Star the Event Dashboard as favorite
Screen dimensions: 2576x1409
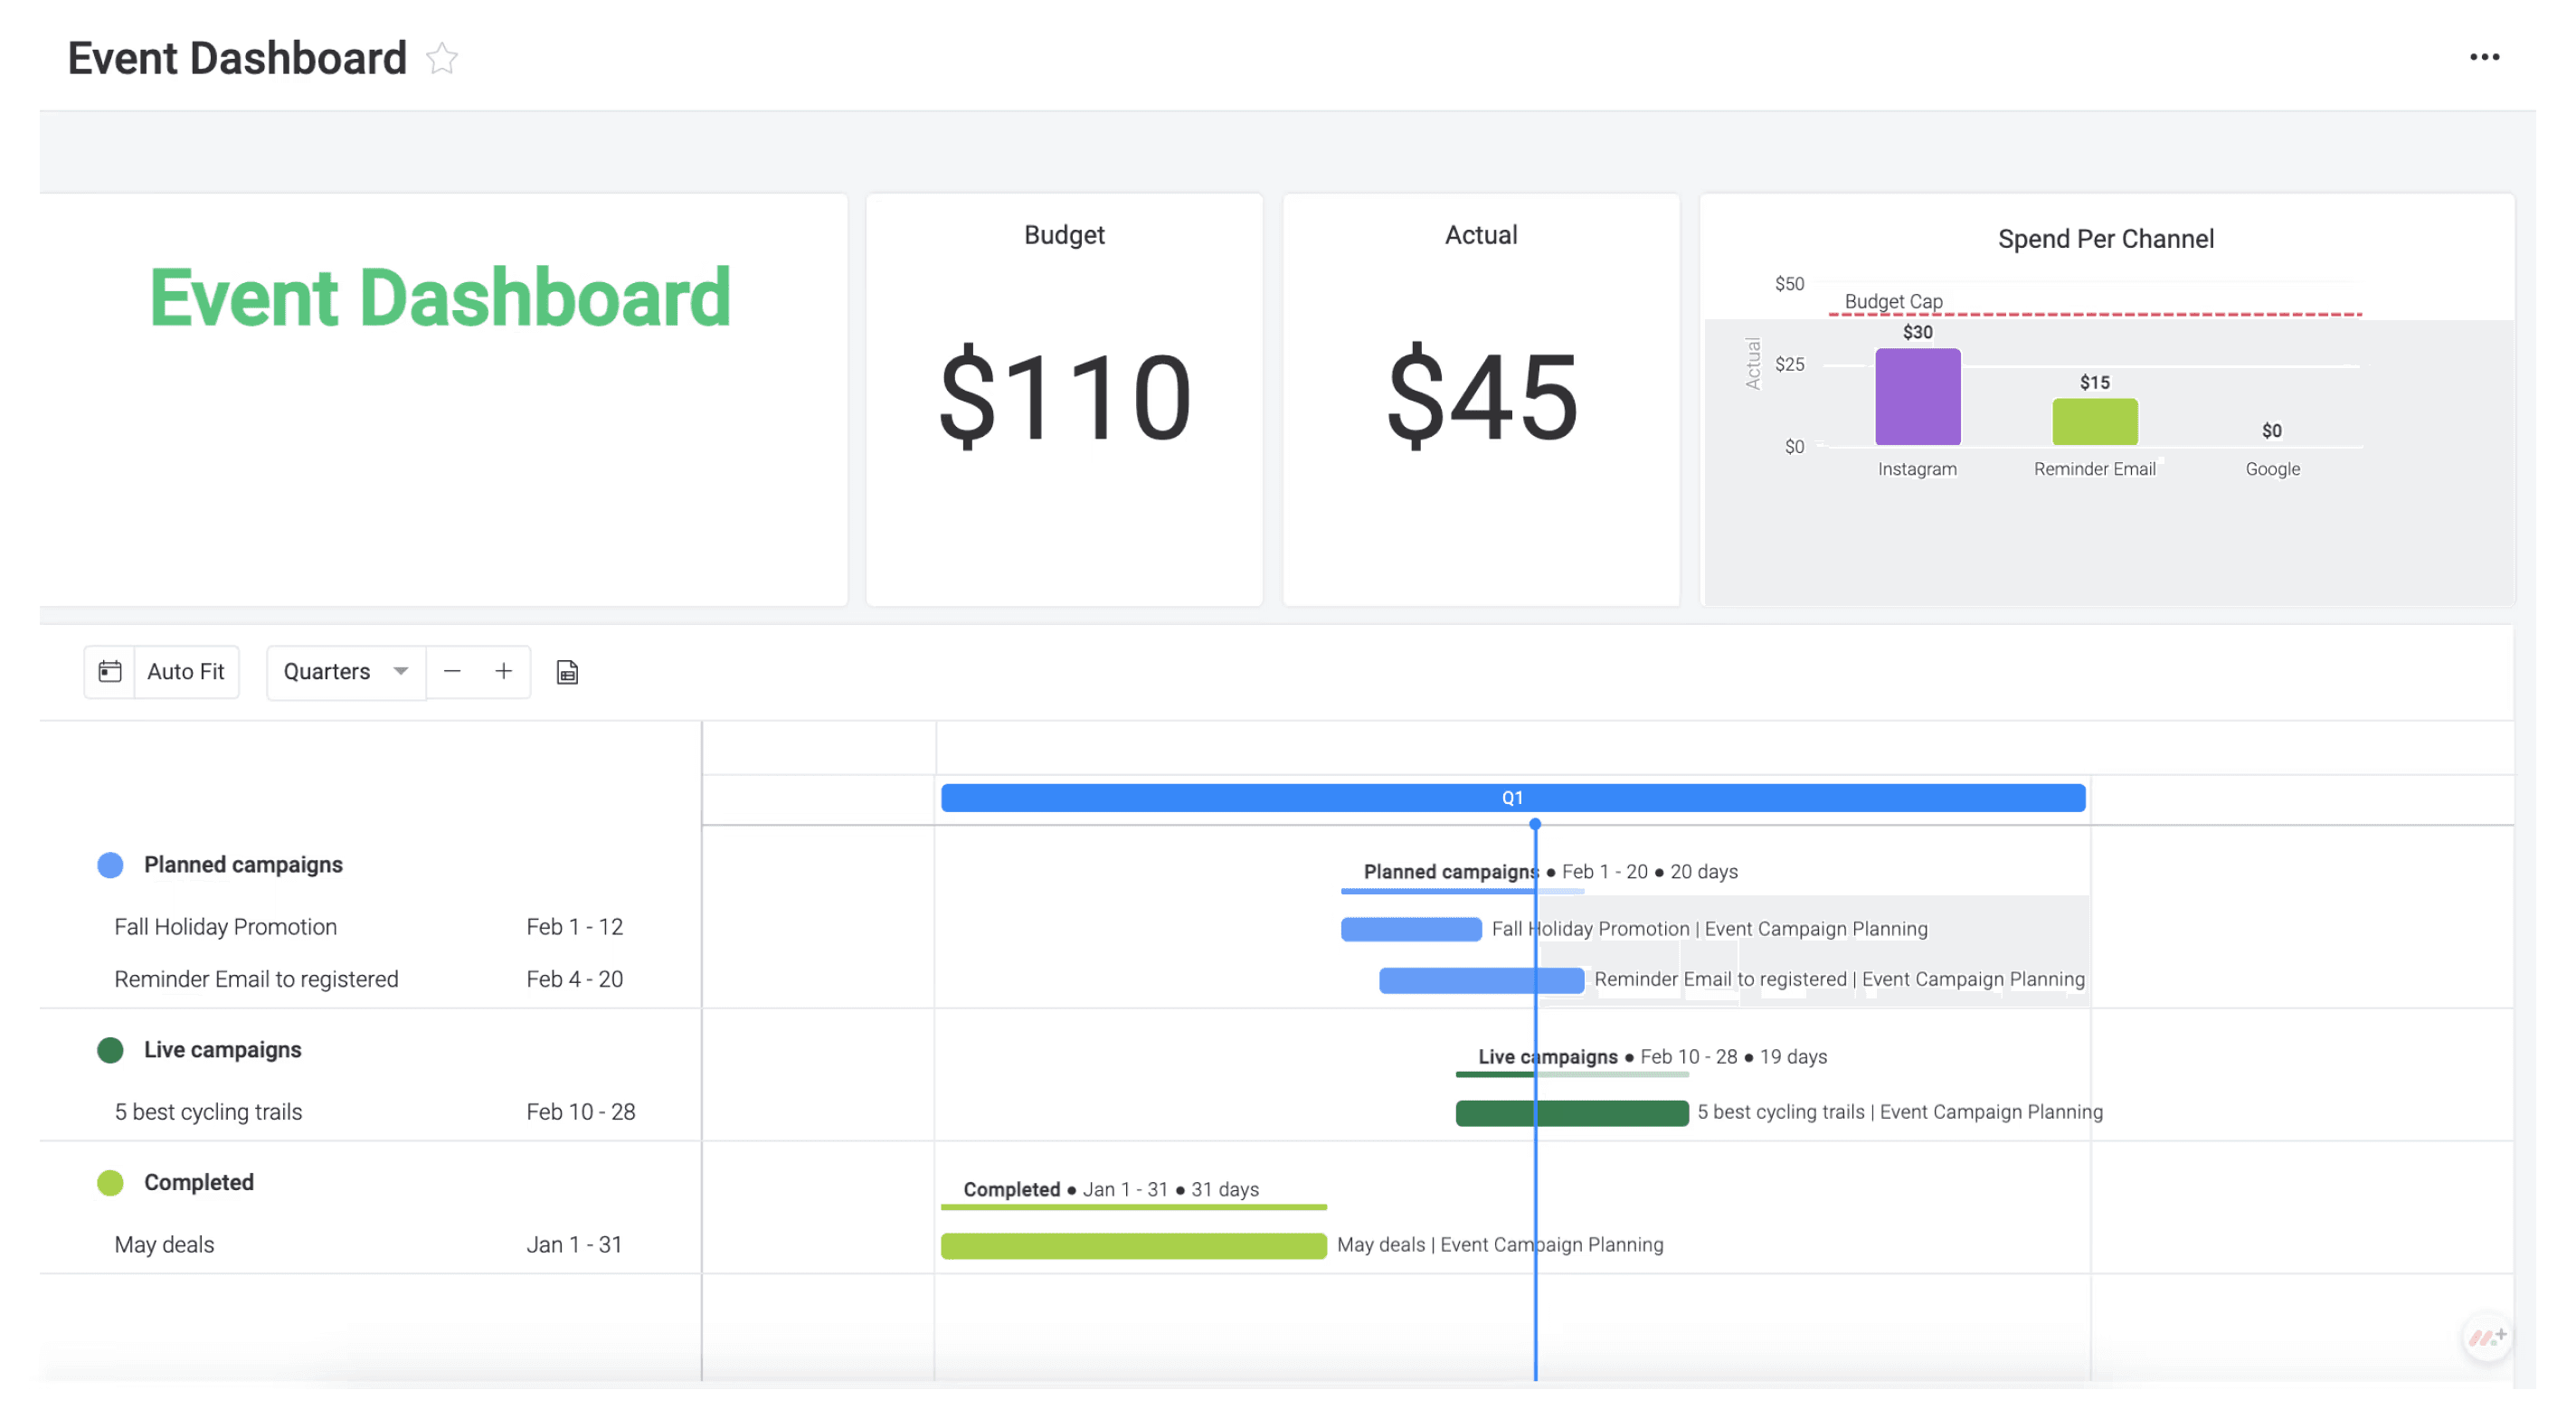click(x=441, y=58)
